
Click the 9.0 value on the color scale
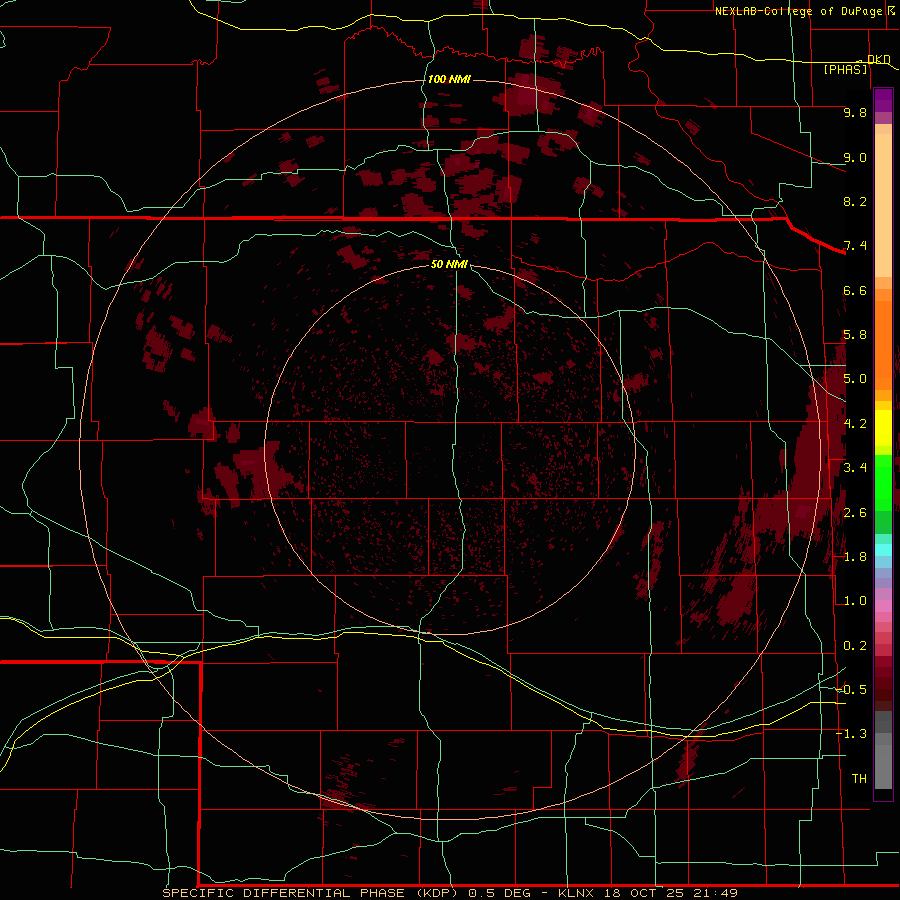(x=855, y=157)
